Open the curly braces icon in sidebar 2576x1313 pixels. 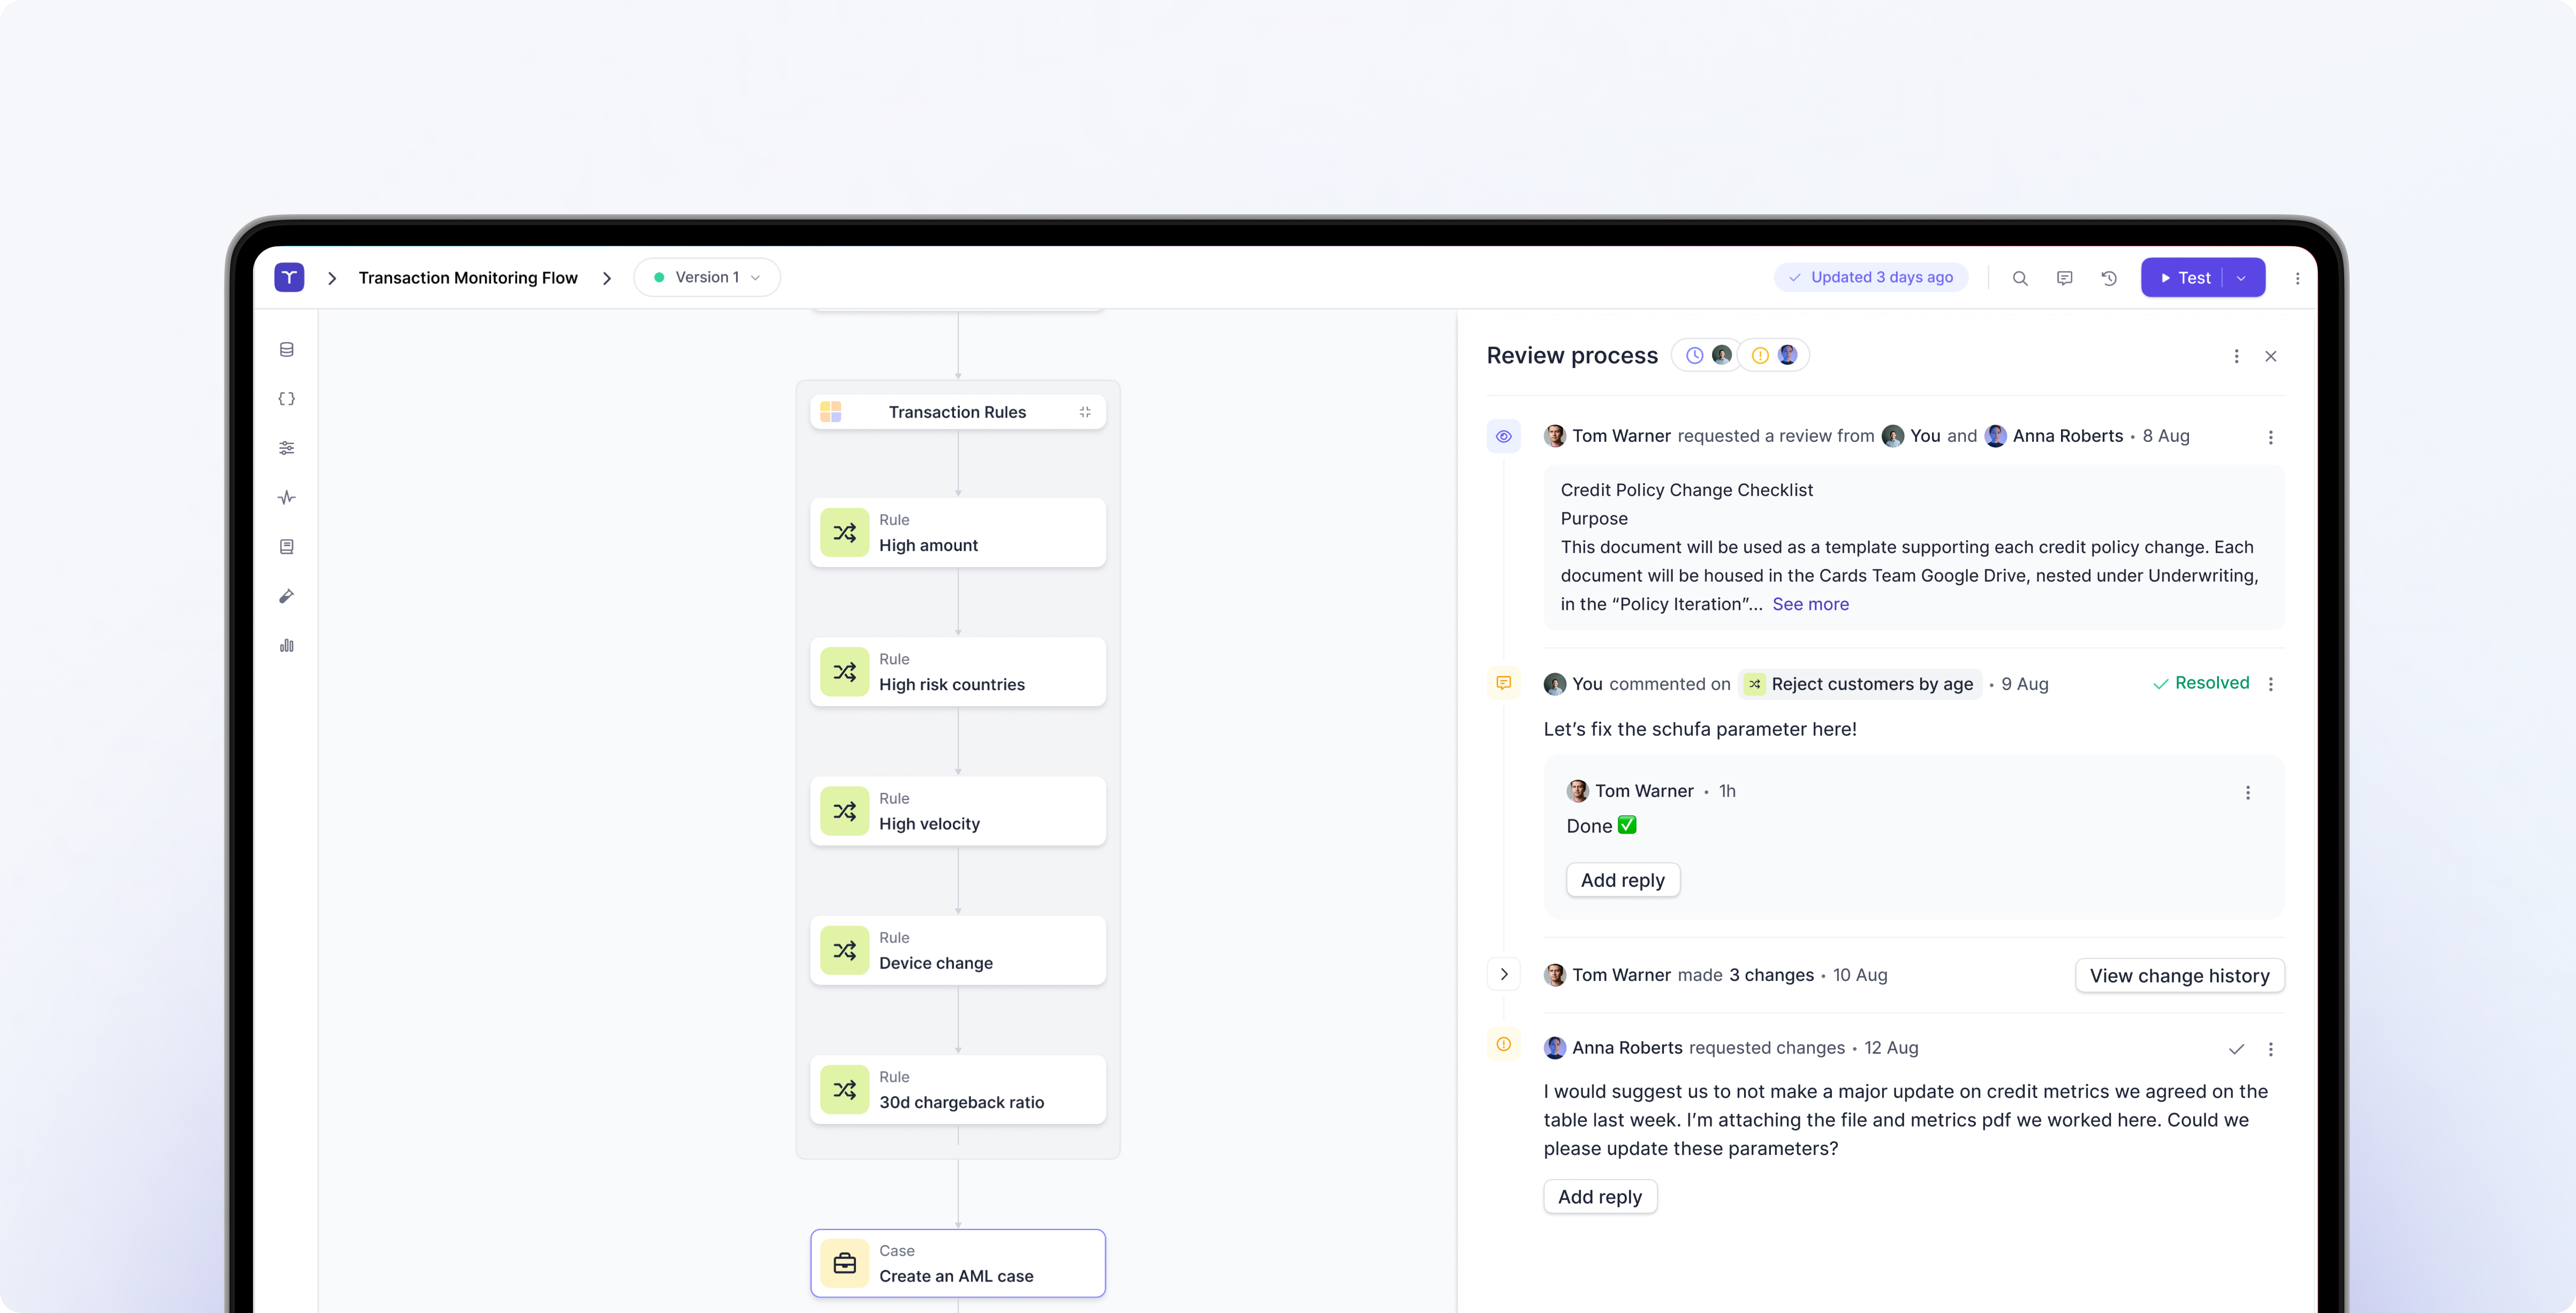(287, 399)
